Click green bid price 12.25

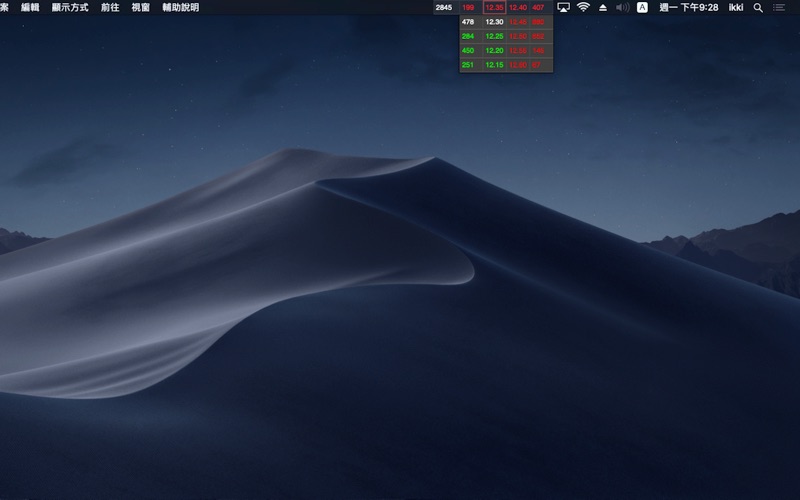[x=494, y=36]
